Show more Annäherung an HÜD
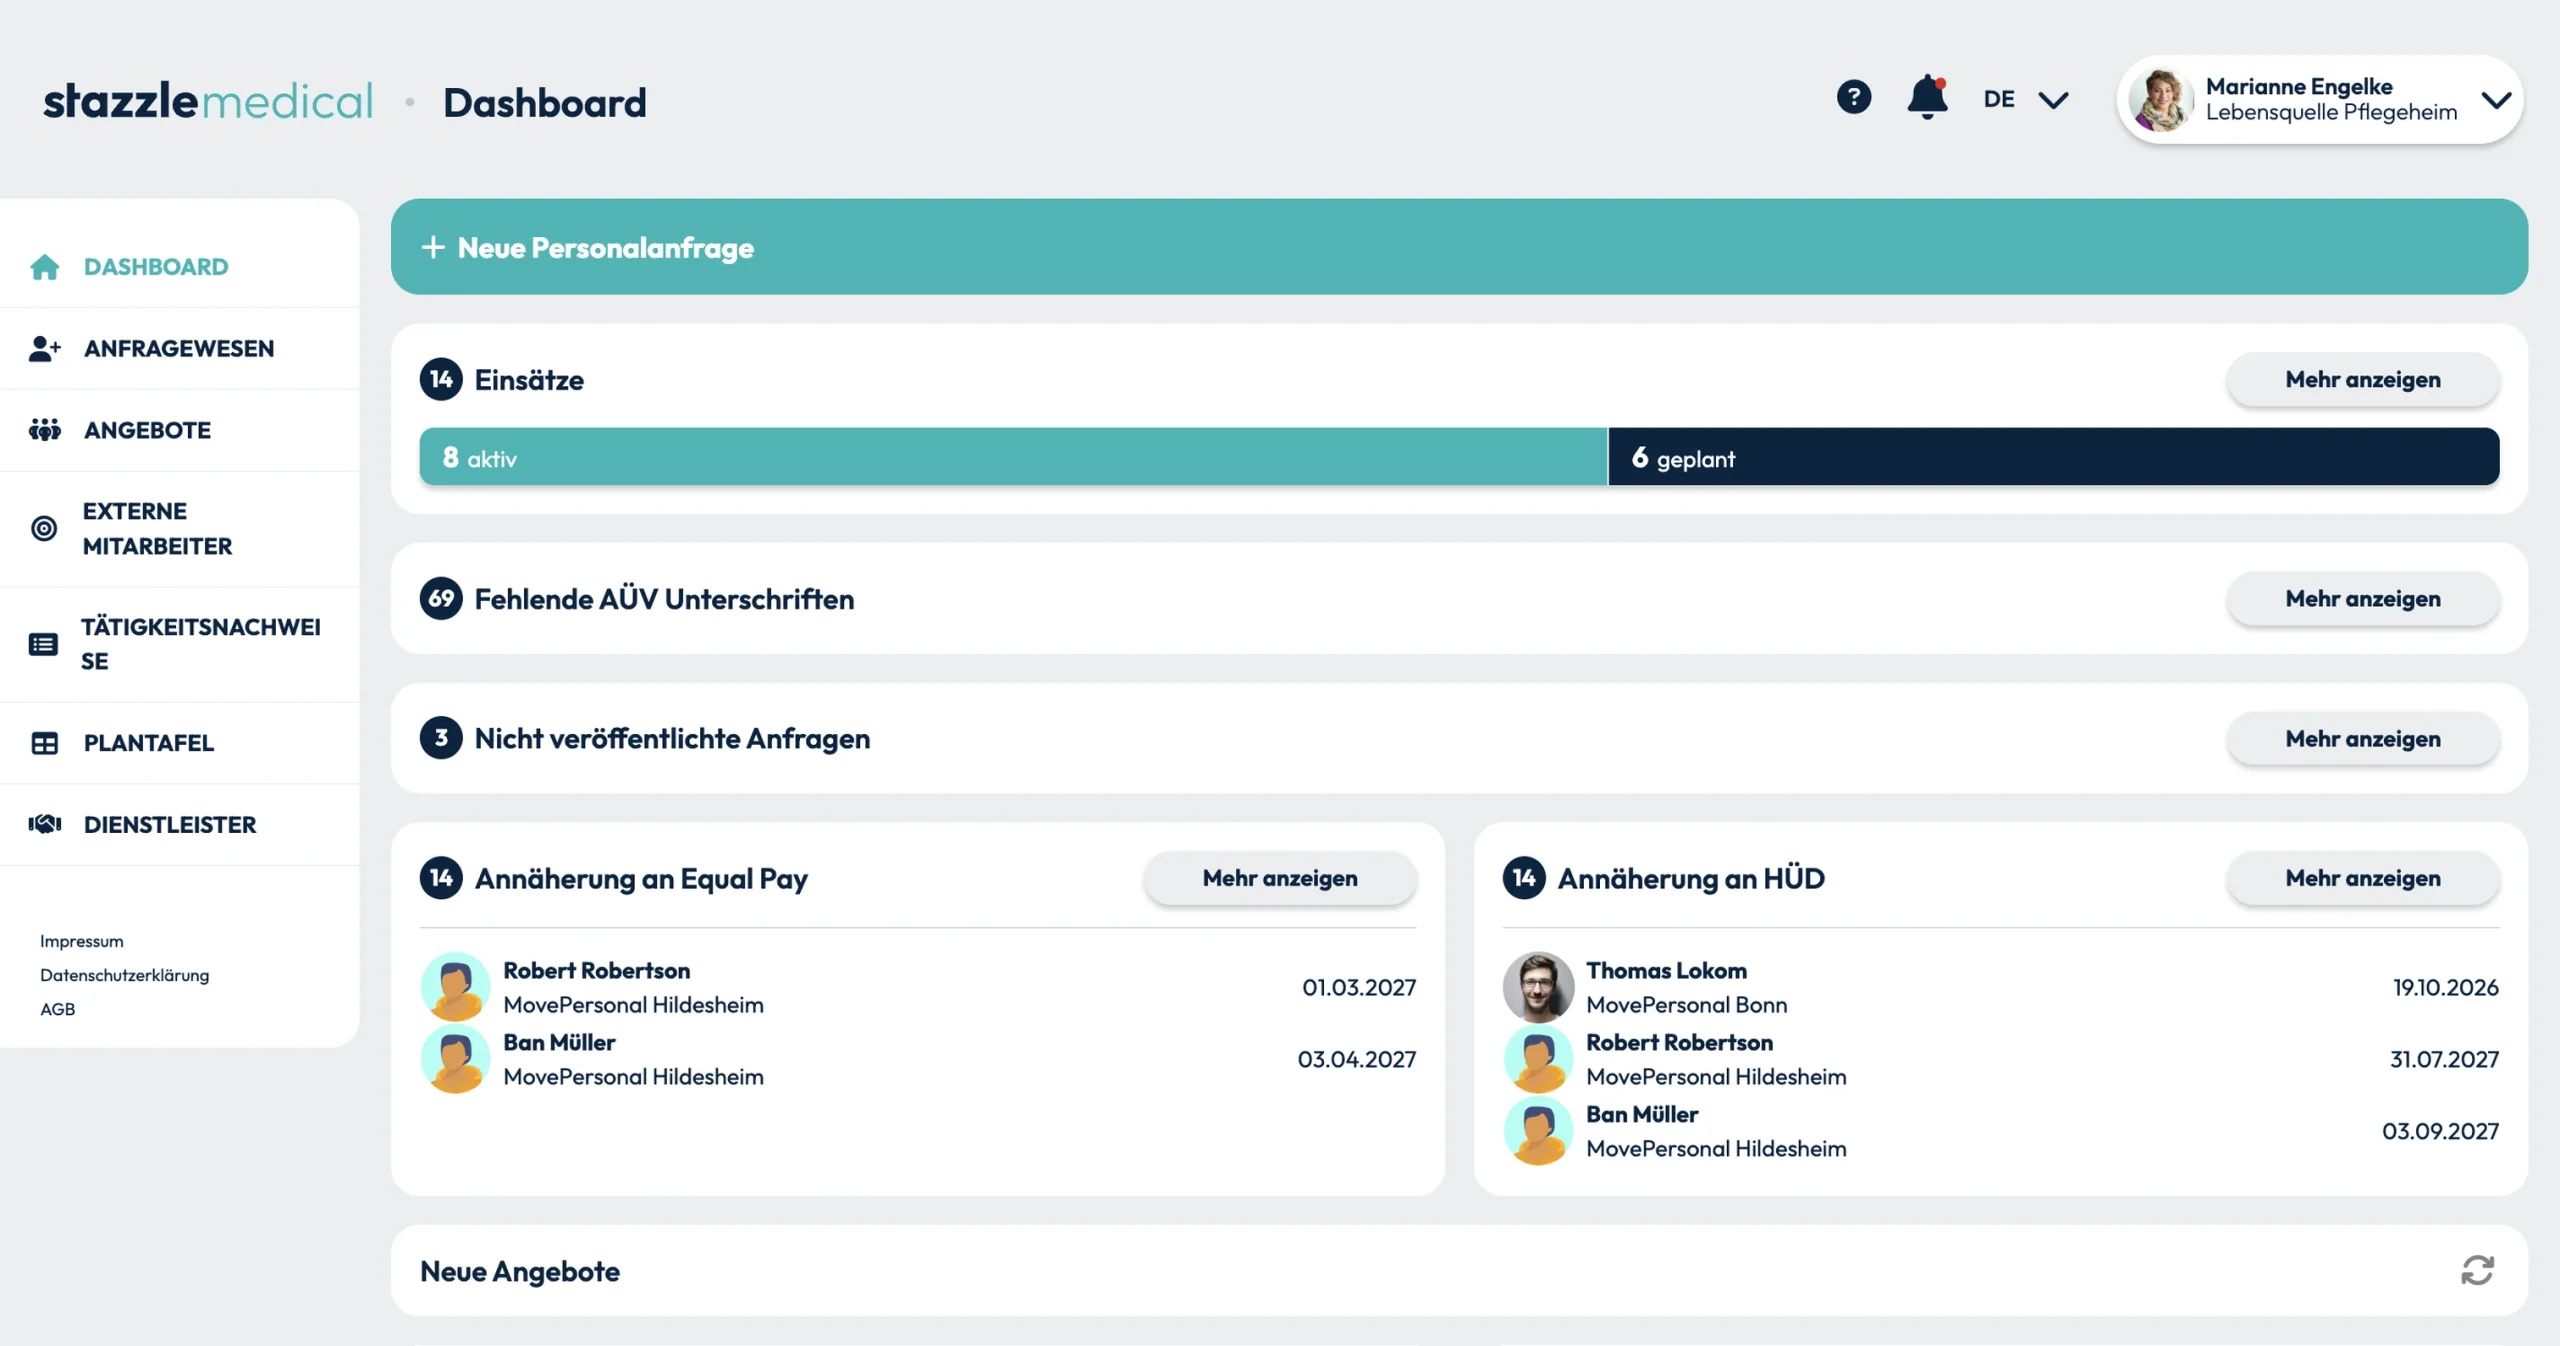This screenshot has width=2560, height=1346. pyautogui.click(x=2362, y=878)
